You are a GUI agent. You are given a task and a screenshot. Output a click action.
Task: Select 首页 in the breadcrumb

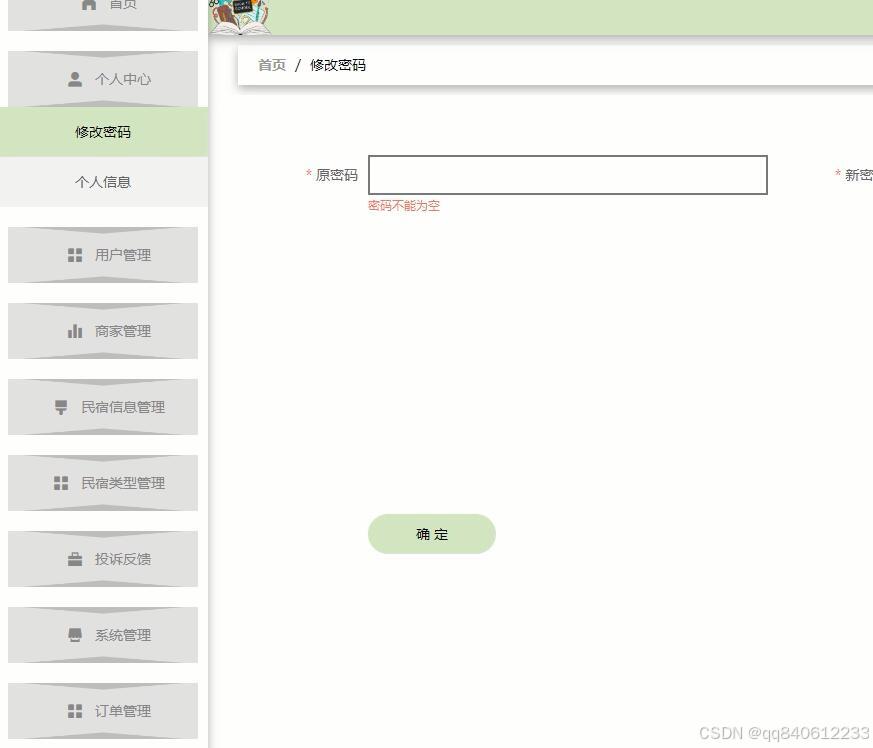[270, 65]
